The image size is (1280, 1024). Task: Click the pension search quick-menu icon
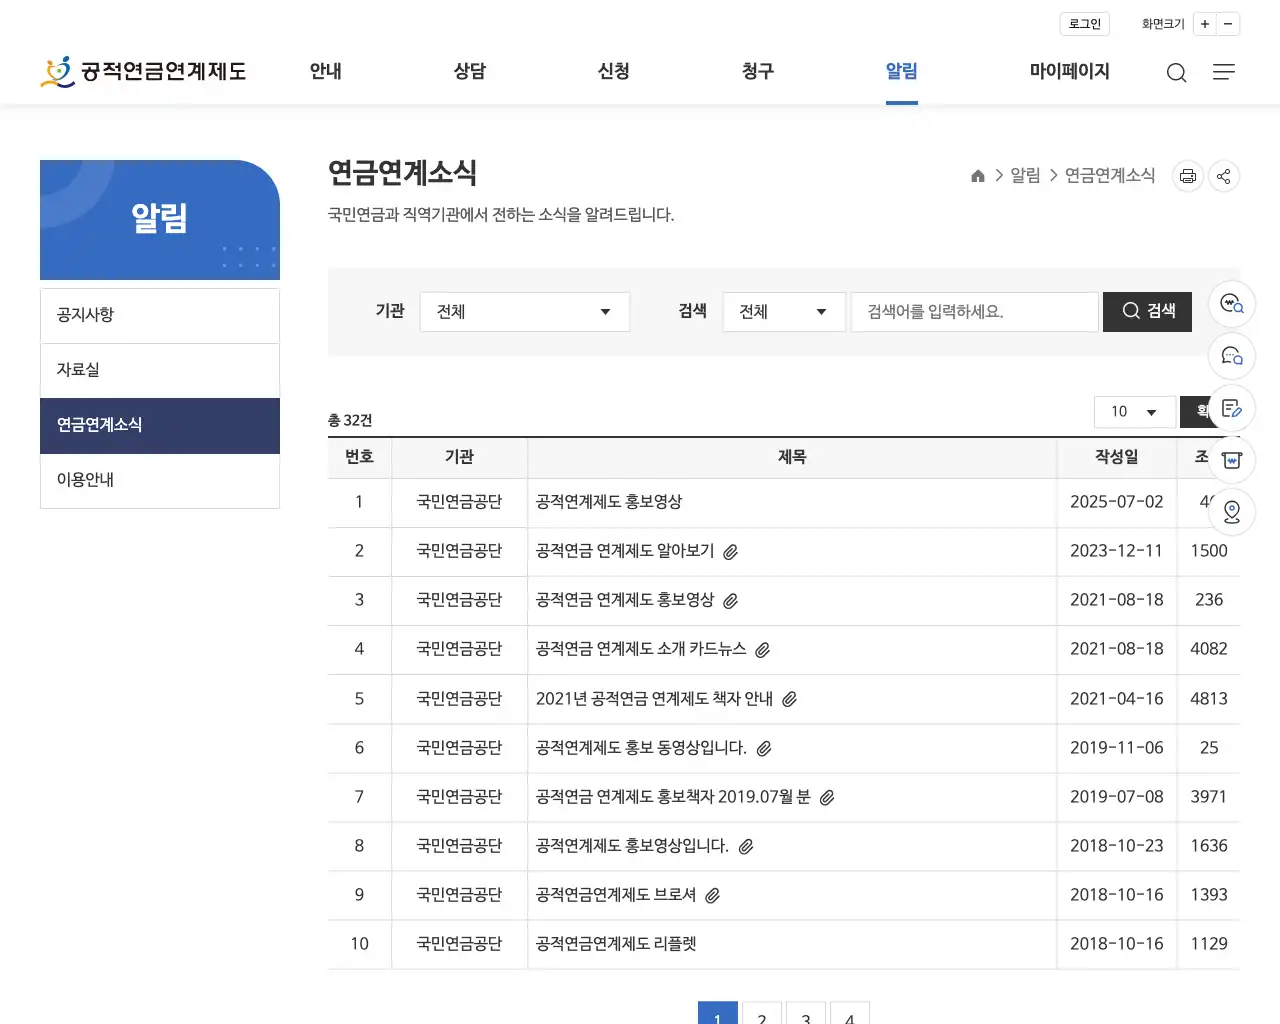tap(1231, 304)
